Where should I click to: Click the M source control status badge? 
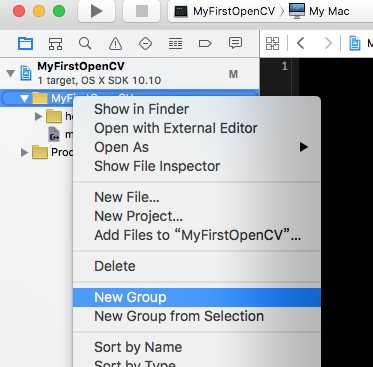[233, 74]
